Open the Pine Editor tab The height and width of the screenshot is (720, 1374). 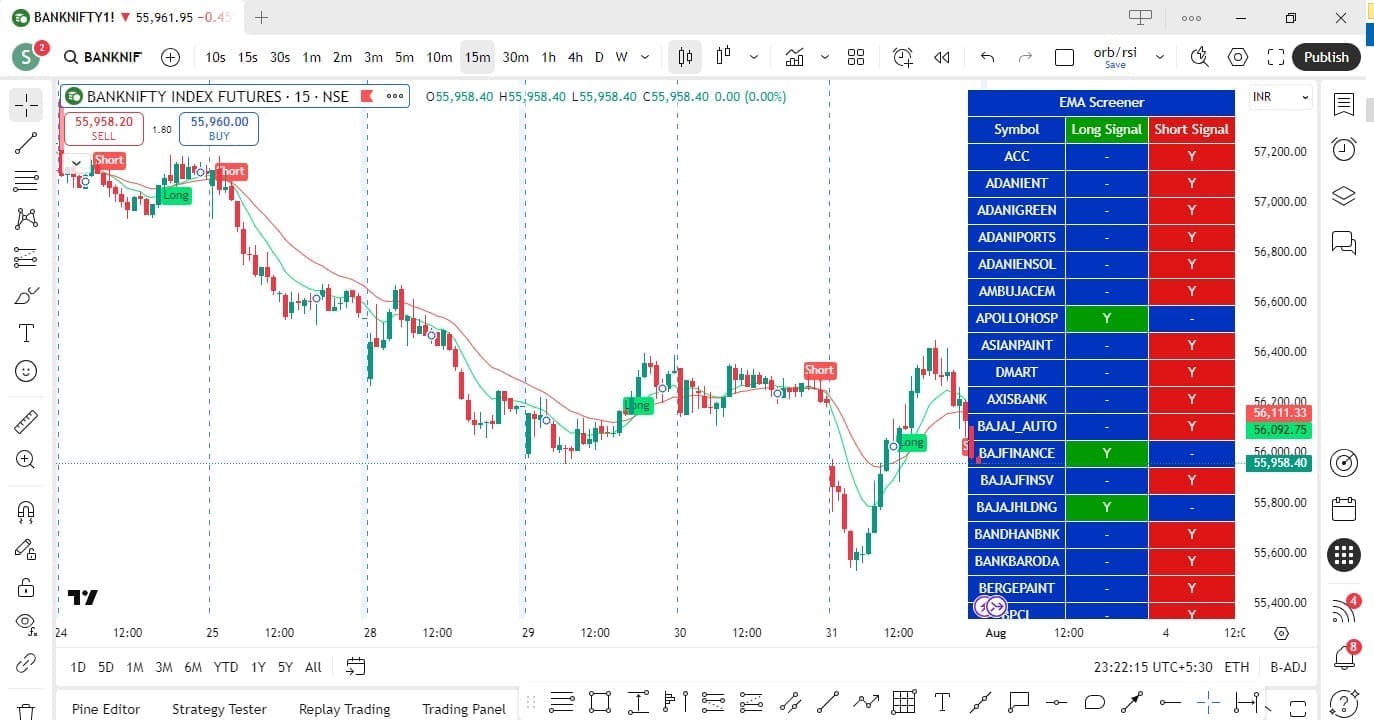point(106,709)
